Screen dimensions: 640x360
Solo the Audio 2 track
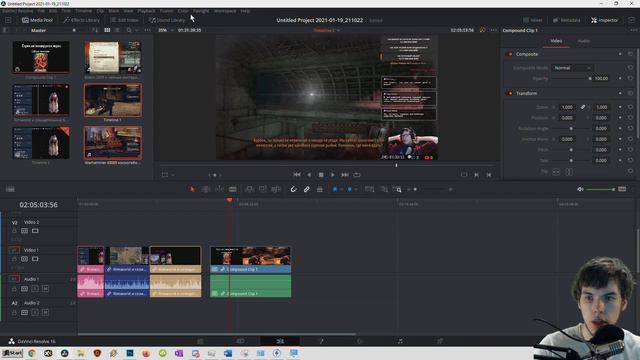click(x=35, y=313)
